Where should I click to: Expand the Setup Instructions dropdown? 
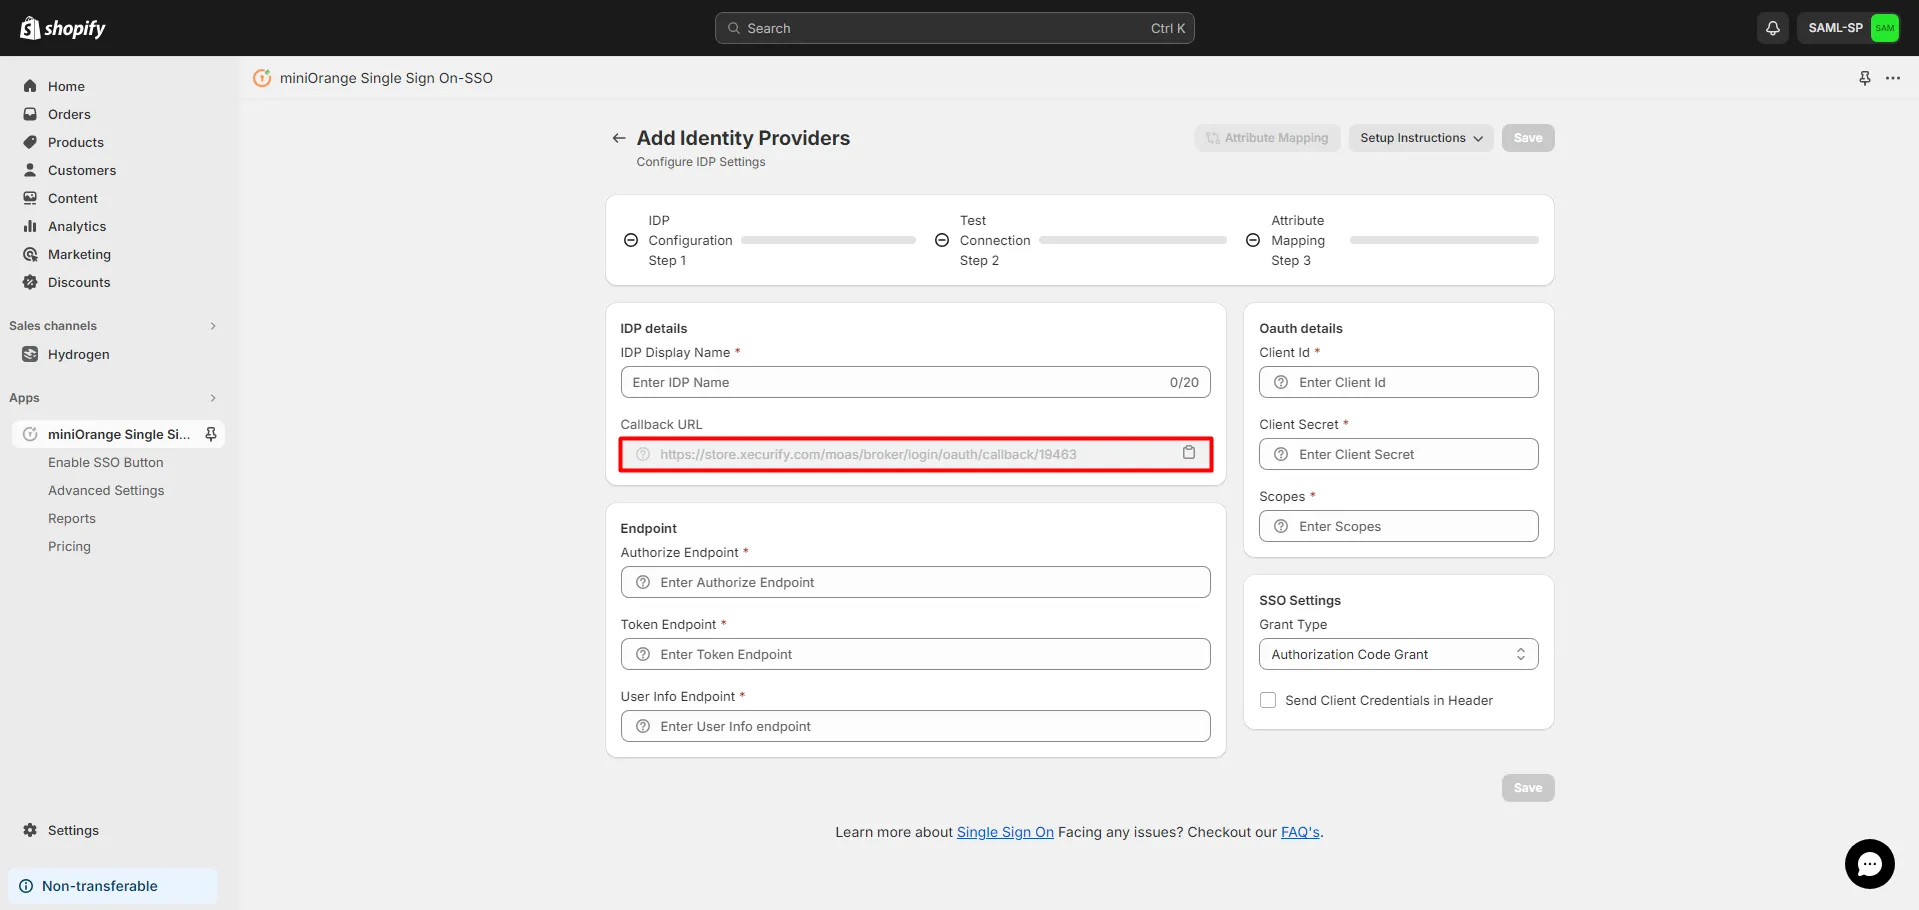click(x=1420, y=138)
